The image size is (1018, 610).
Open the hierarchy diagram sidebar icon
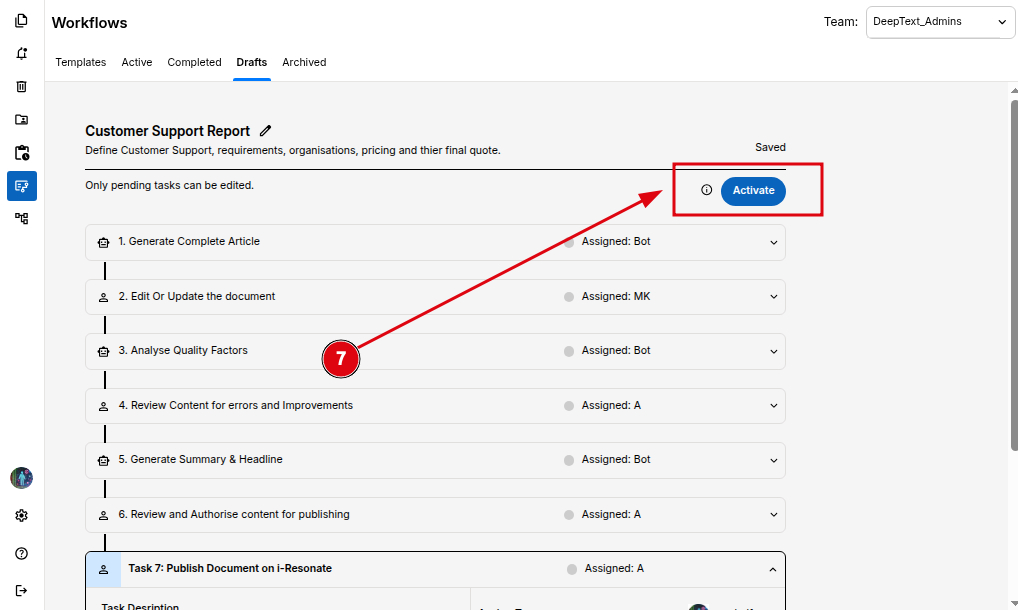tap(22, 218)
